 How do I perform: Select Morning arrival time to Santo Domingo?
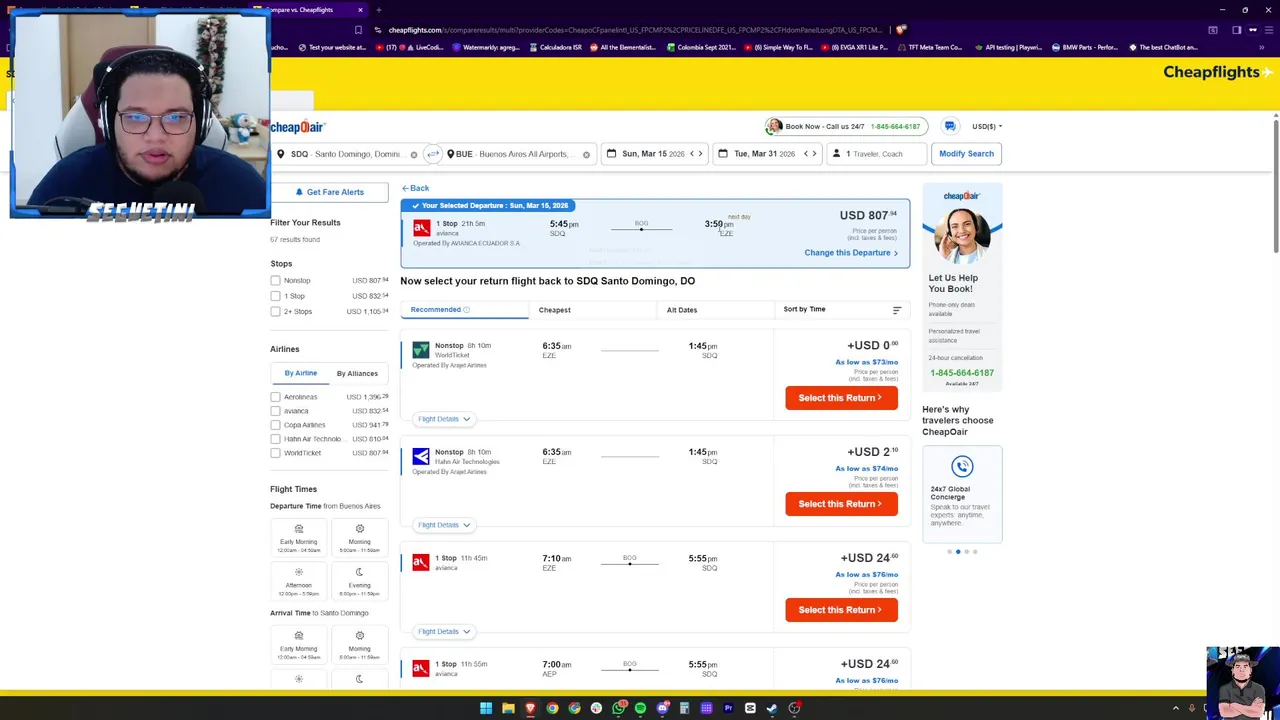coord(359,643)
